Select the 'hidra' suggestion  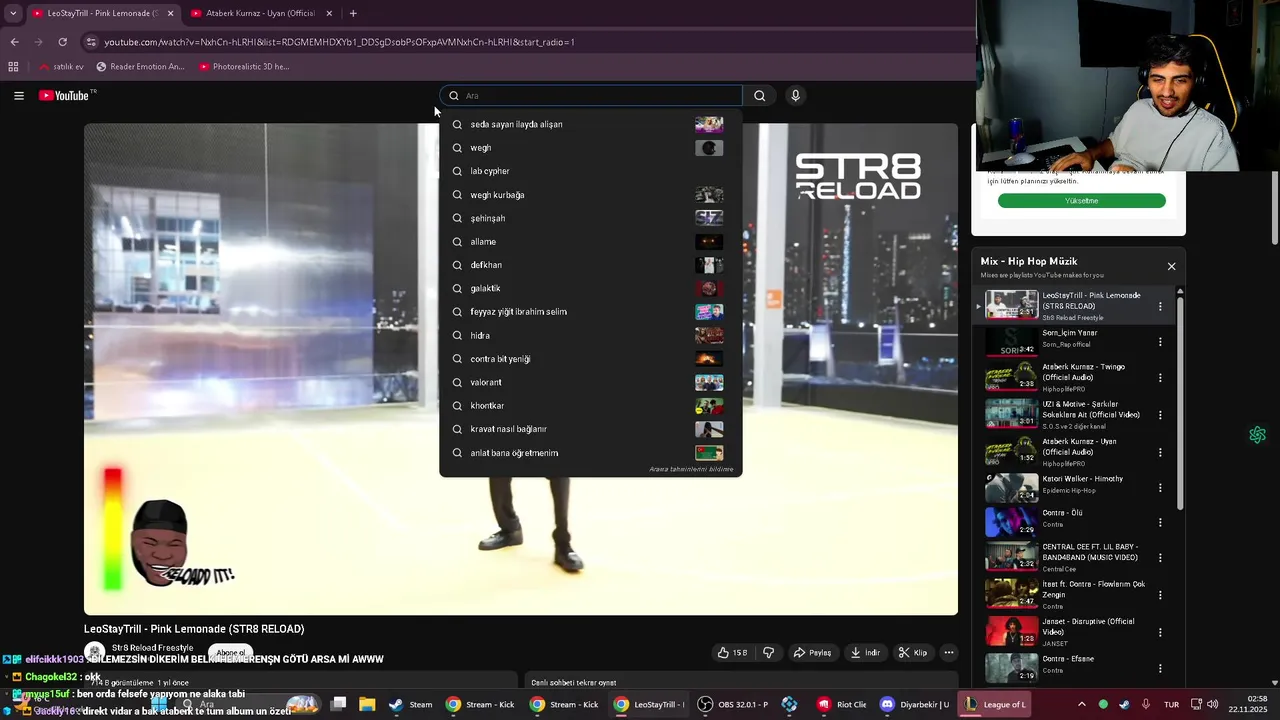[x=590, y=335]
